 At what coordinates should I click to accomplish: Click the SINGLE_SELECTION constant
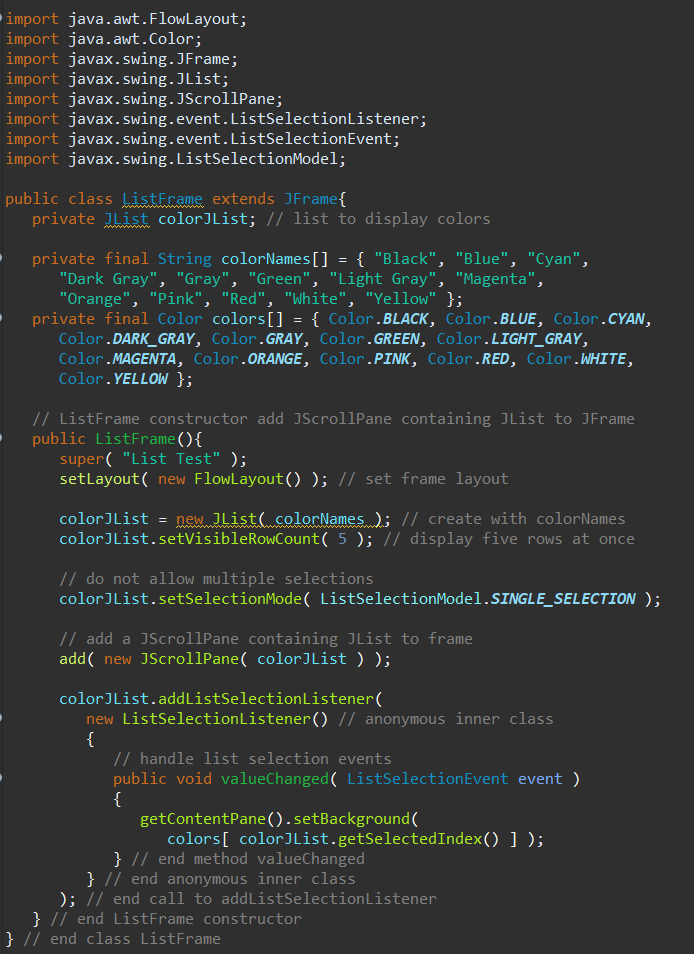[563, 599]
